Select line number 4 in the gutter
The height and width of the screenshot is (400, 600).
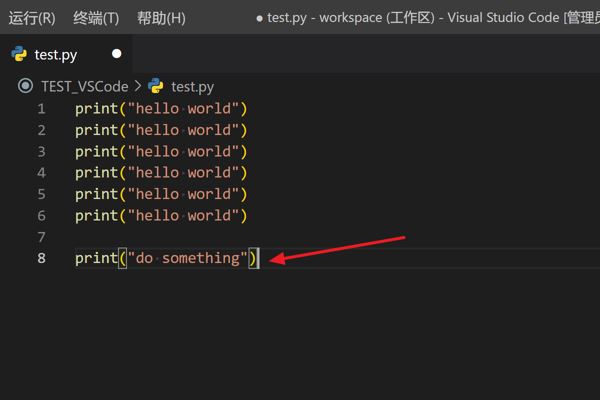[41, 173]
